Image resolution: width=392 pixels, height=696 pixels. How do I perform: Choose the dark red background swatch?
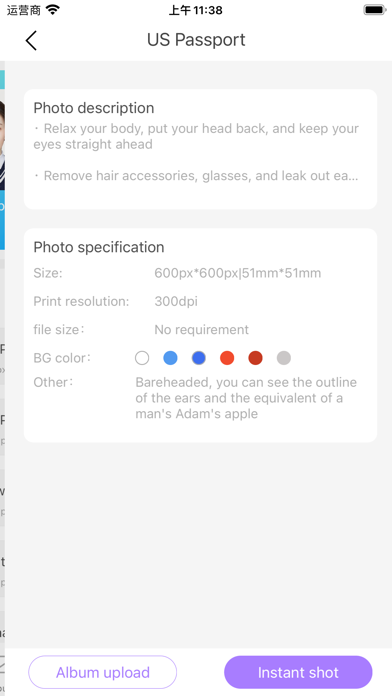[x=255, y=358]
